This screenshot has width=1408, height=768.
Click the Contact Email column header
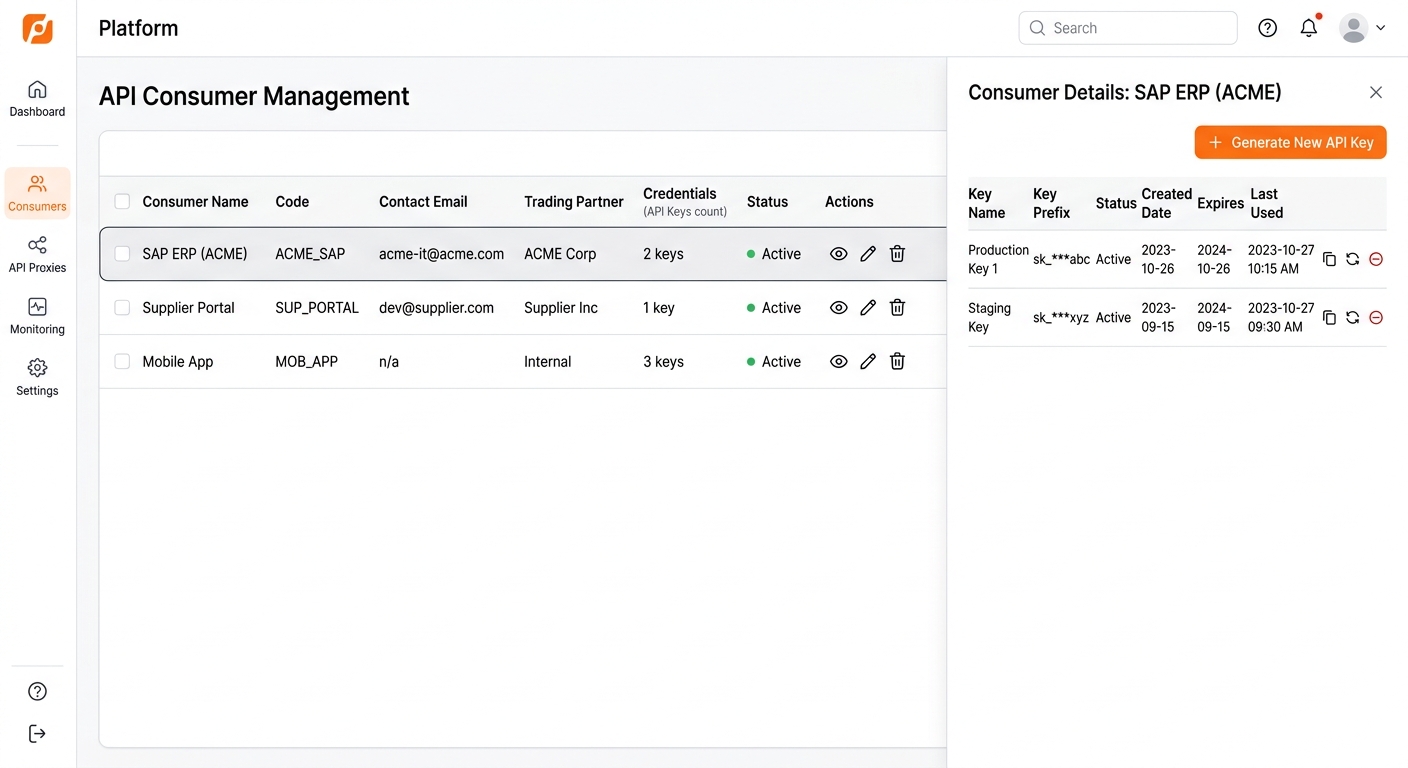coord(423,201)
